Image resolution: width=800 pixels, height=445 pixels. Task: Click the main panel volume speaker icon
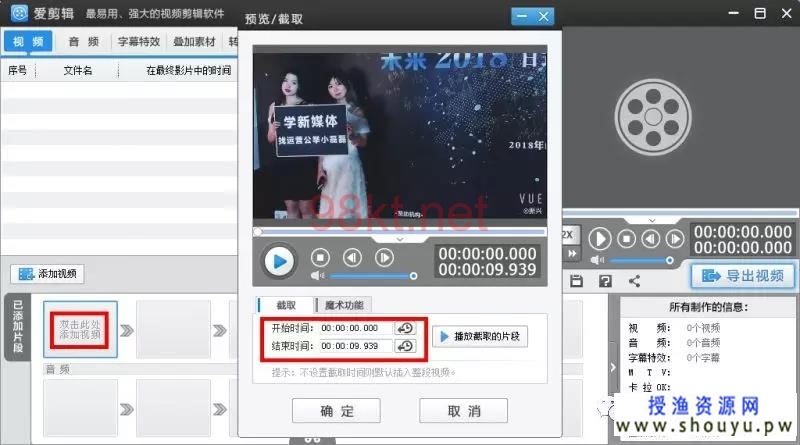point(597,260)
